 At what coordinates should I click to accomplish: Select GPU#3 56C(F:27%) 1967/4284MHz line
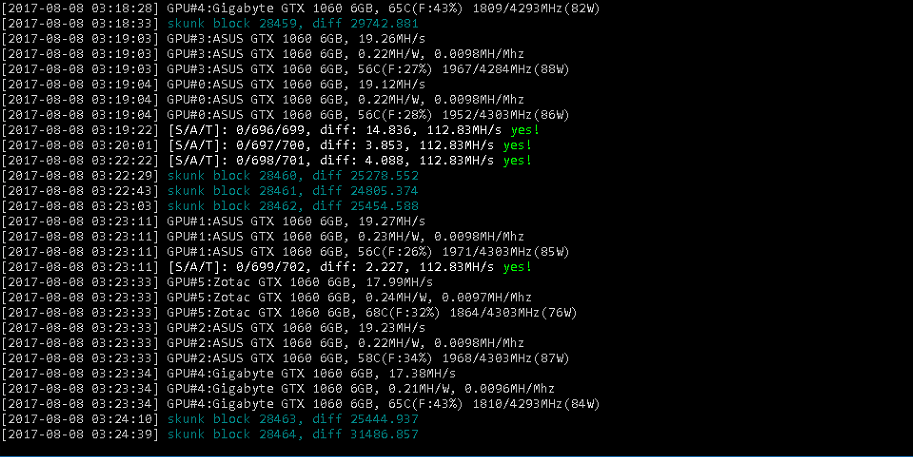point(286,69)
